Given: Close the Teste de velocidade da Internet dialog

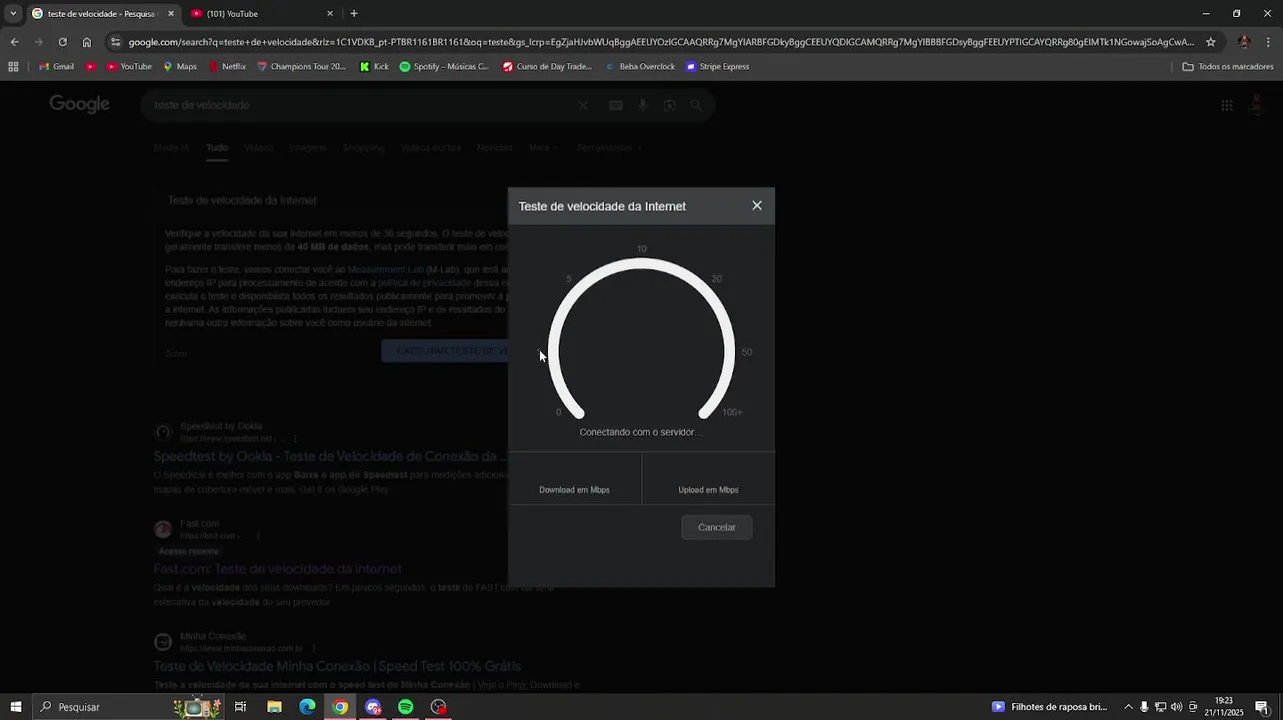Looking at the screenshot, I should tap(757, 206).
